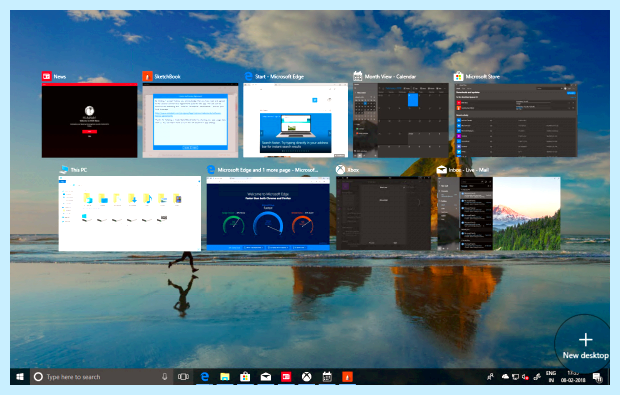The width and height of the screenshot is (620, 395).
Task: Open the People icon in system tray
Action: [x=490, y=377]
